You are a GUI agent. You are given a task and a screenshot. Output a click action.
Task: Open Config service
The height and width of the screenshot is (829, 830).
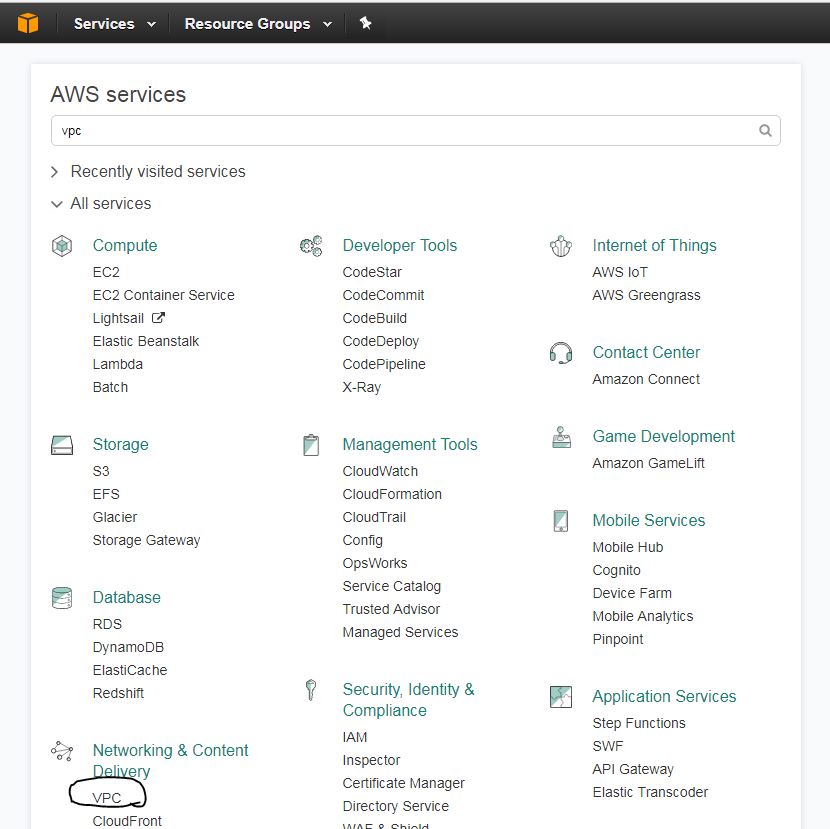point(363,540)
